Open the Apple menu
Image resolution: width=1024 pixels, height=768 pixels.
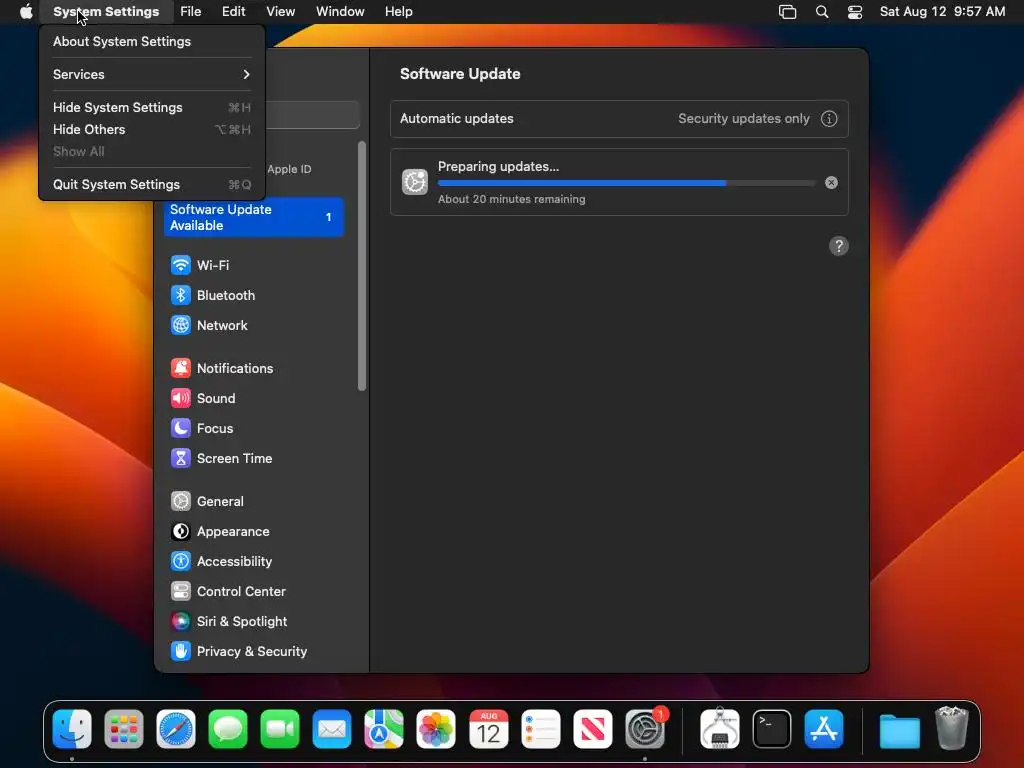[x=26, y=12]
